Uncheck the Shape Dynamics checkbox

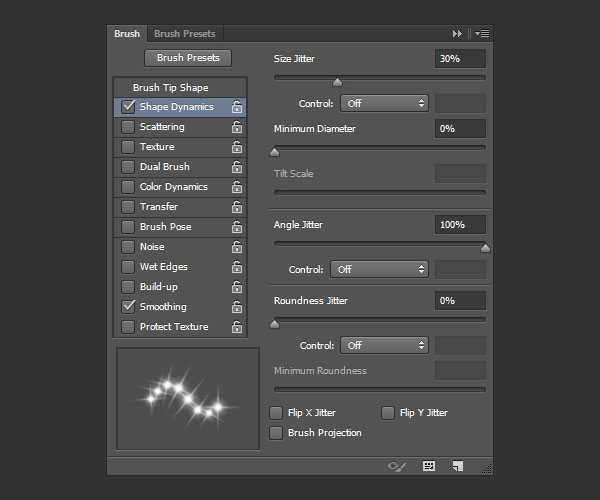coord(128,107)
